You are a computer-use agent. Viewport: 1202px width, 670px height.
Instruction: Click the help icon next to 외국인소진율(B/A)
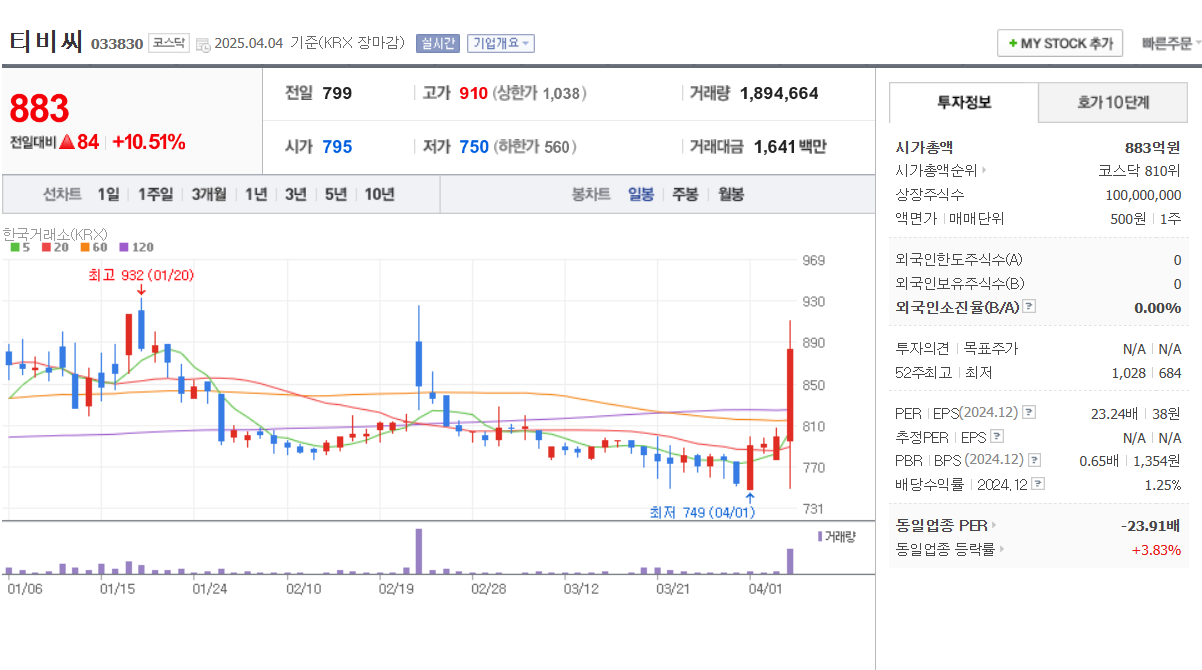(1029, 307)
